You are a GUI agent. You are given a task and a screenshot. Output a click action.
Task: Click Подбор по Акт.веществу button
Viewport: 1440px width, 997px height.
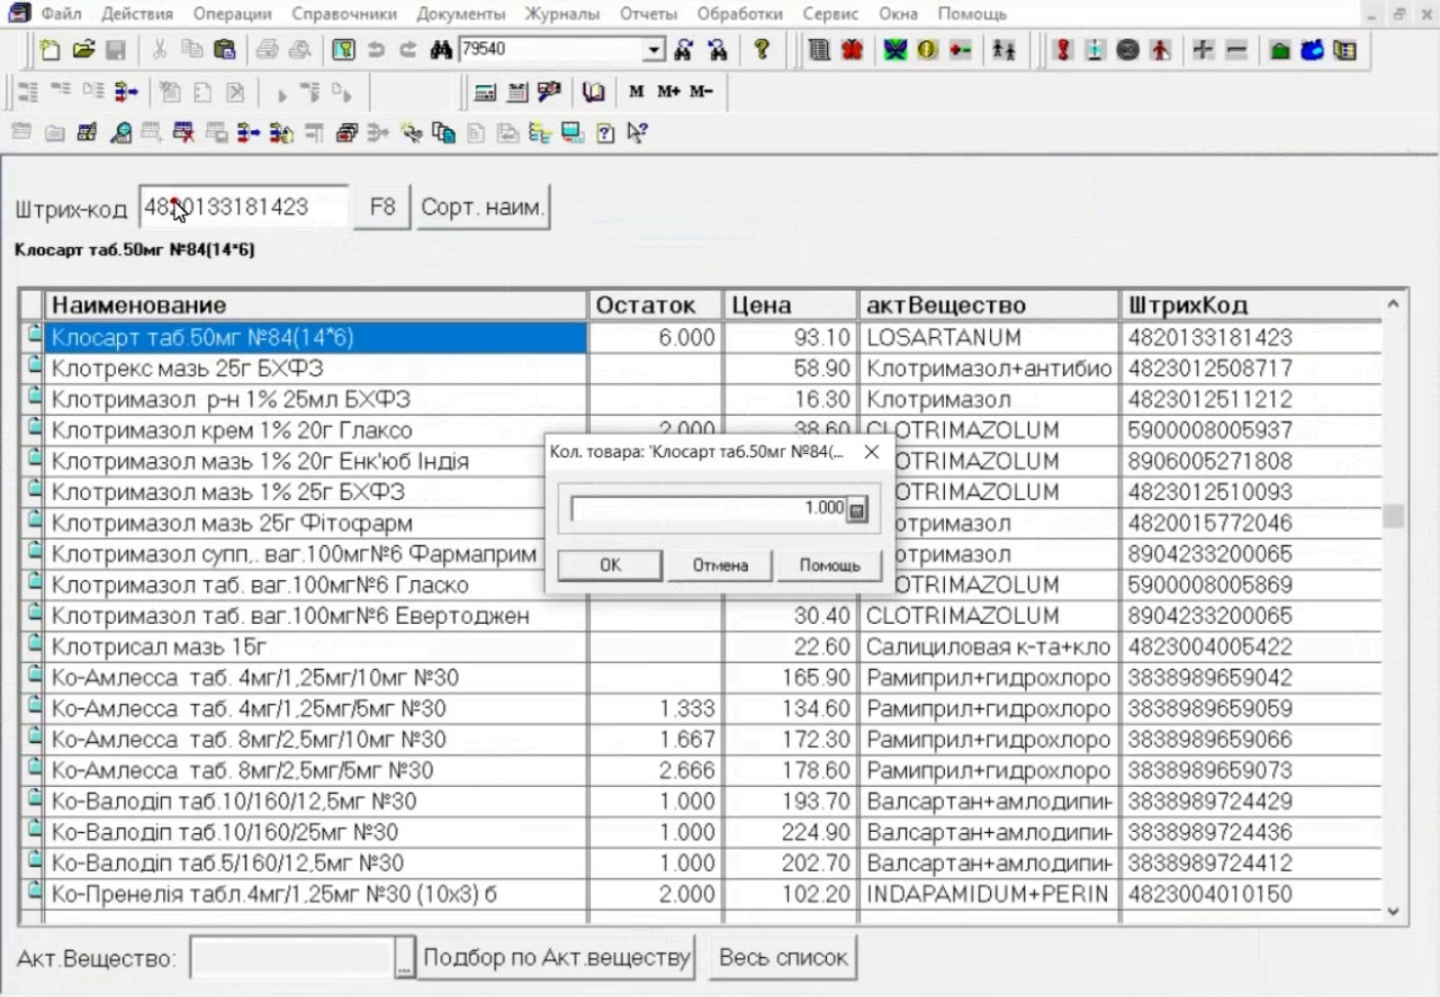coord(556,957)
